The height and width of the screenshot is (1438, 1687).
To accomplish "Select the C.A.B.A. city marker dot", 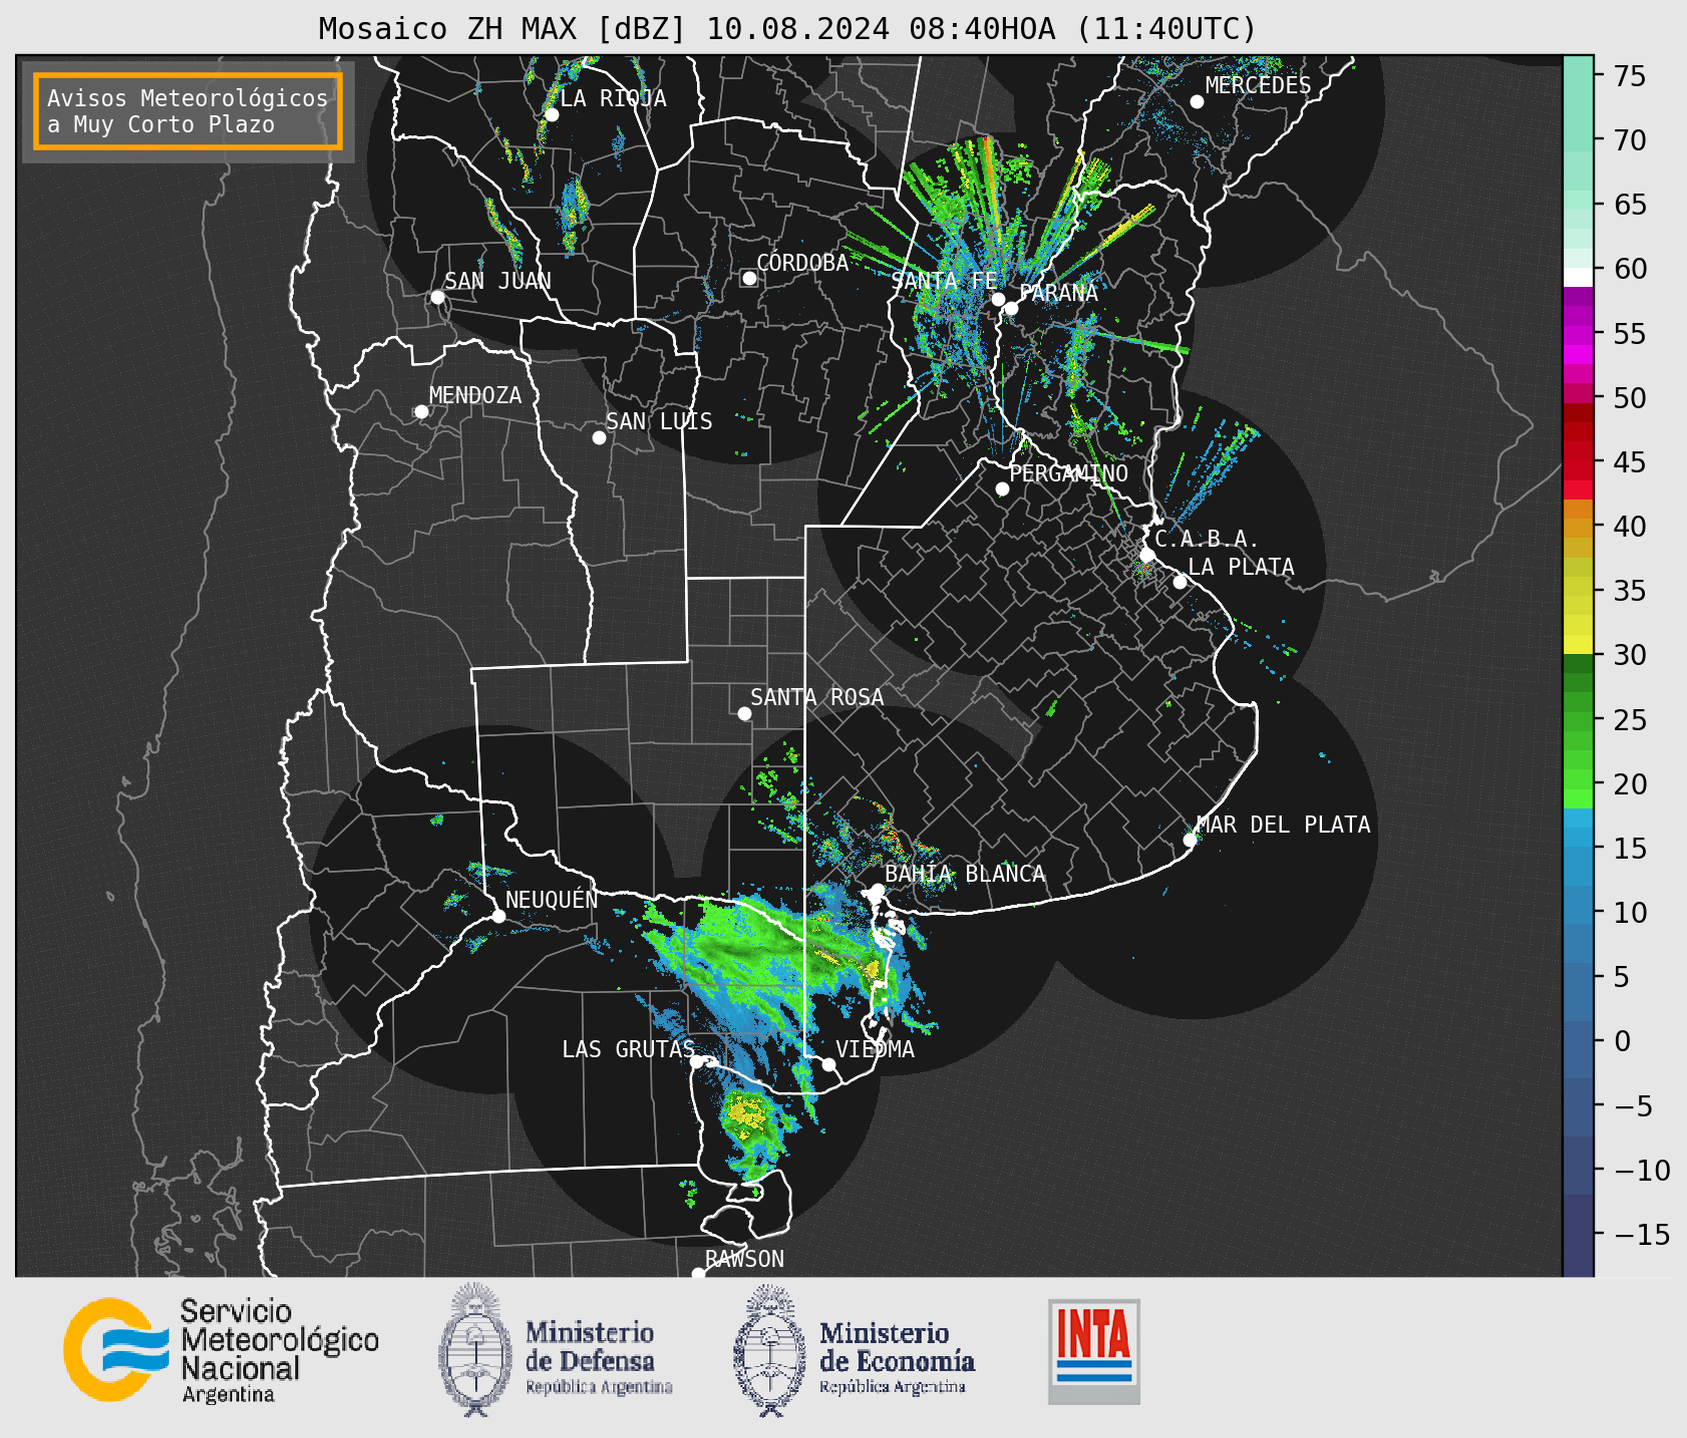I will click(1147, 555).
